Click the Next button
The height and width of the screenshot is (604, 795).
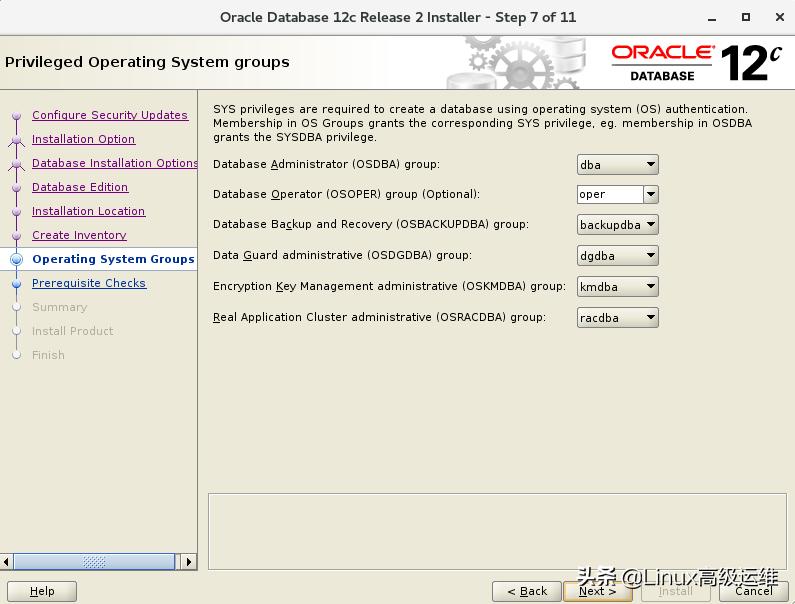(x=598, y=591)
